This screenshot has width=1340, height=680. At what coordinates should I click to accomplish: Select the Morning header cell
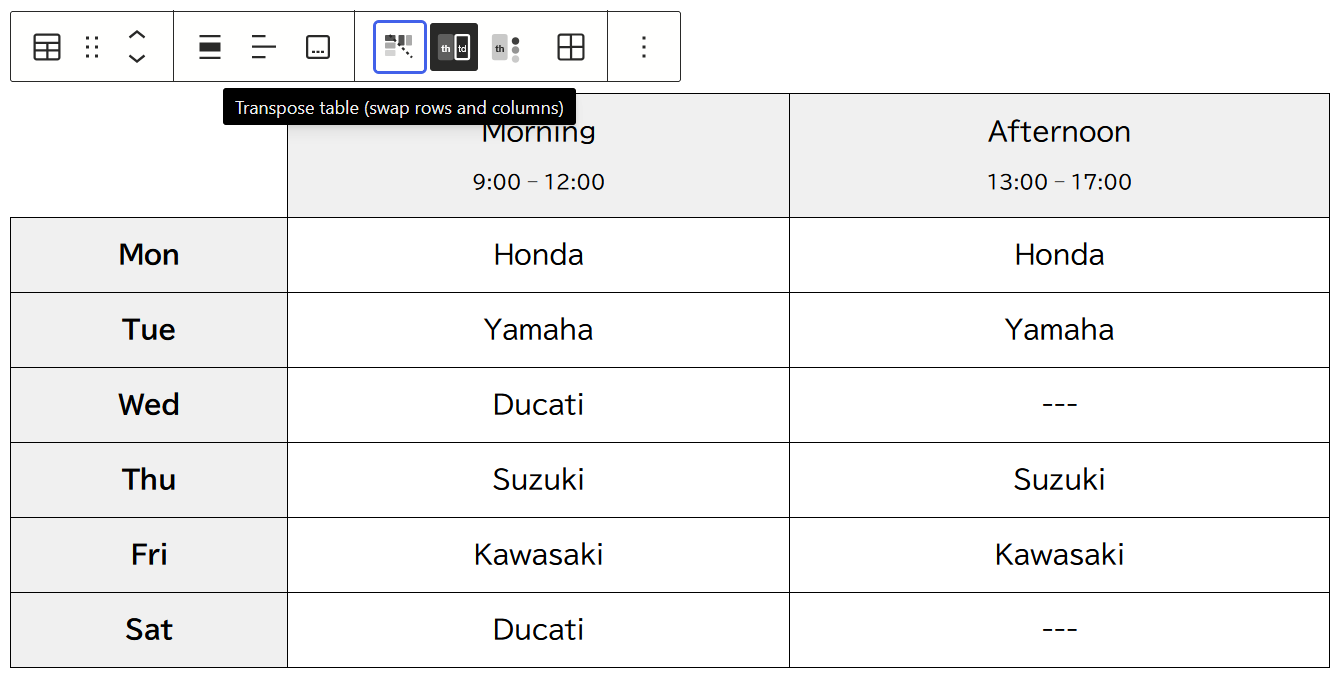538,155
